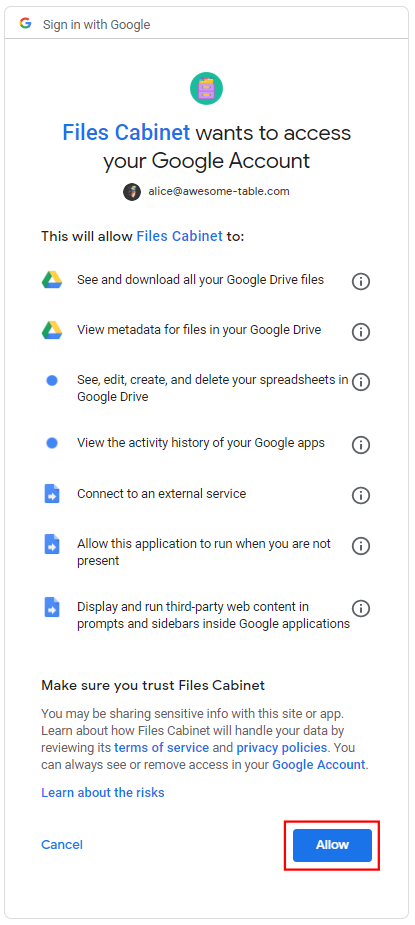The width and height of the screenshot is (415, 925).
Task: Click the info icon beside the activity history permission
Action: (x=361, y=445)
